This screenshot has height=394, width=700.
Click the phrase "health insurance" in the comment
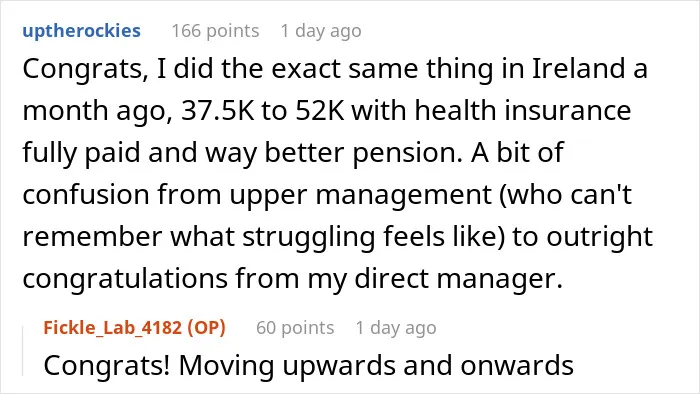coord(523,110)
